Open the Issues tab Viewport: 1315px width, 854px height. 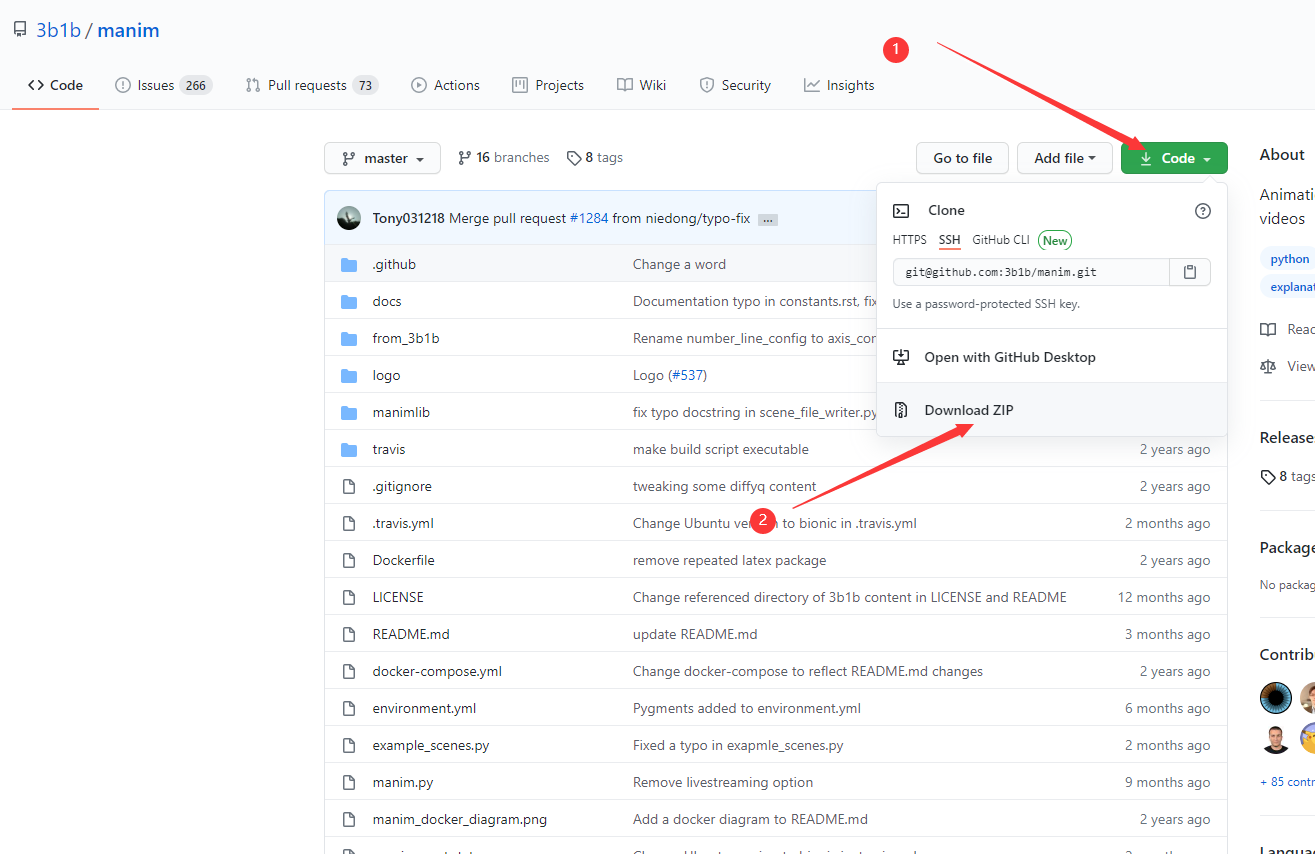tap(163, 85)
